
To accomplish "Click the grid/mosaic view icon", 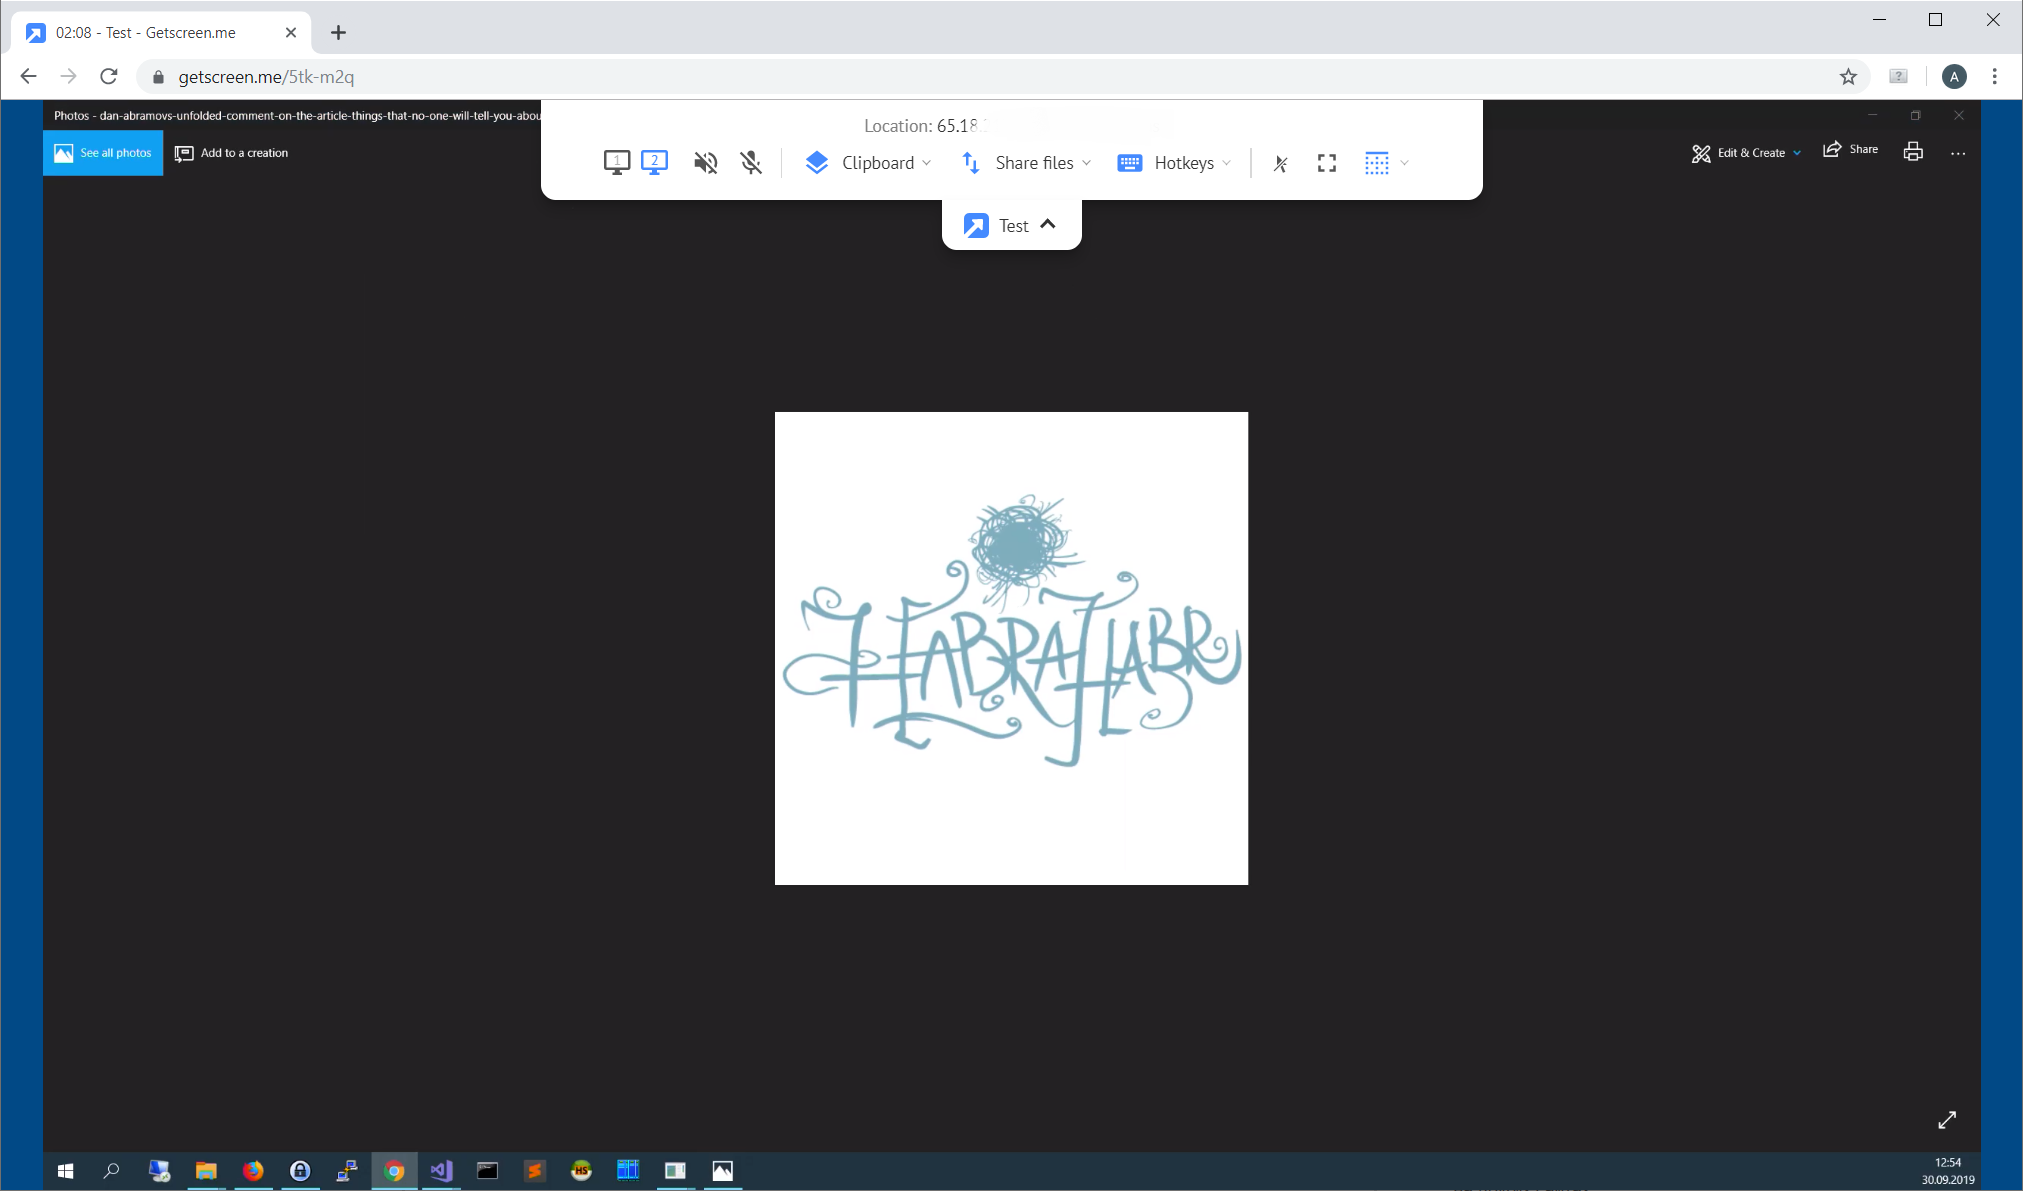I will [x=1375, y=163].
